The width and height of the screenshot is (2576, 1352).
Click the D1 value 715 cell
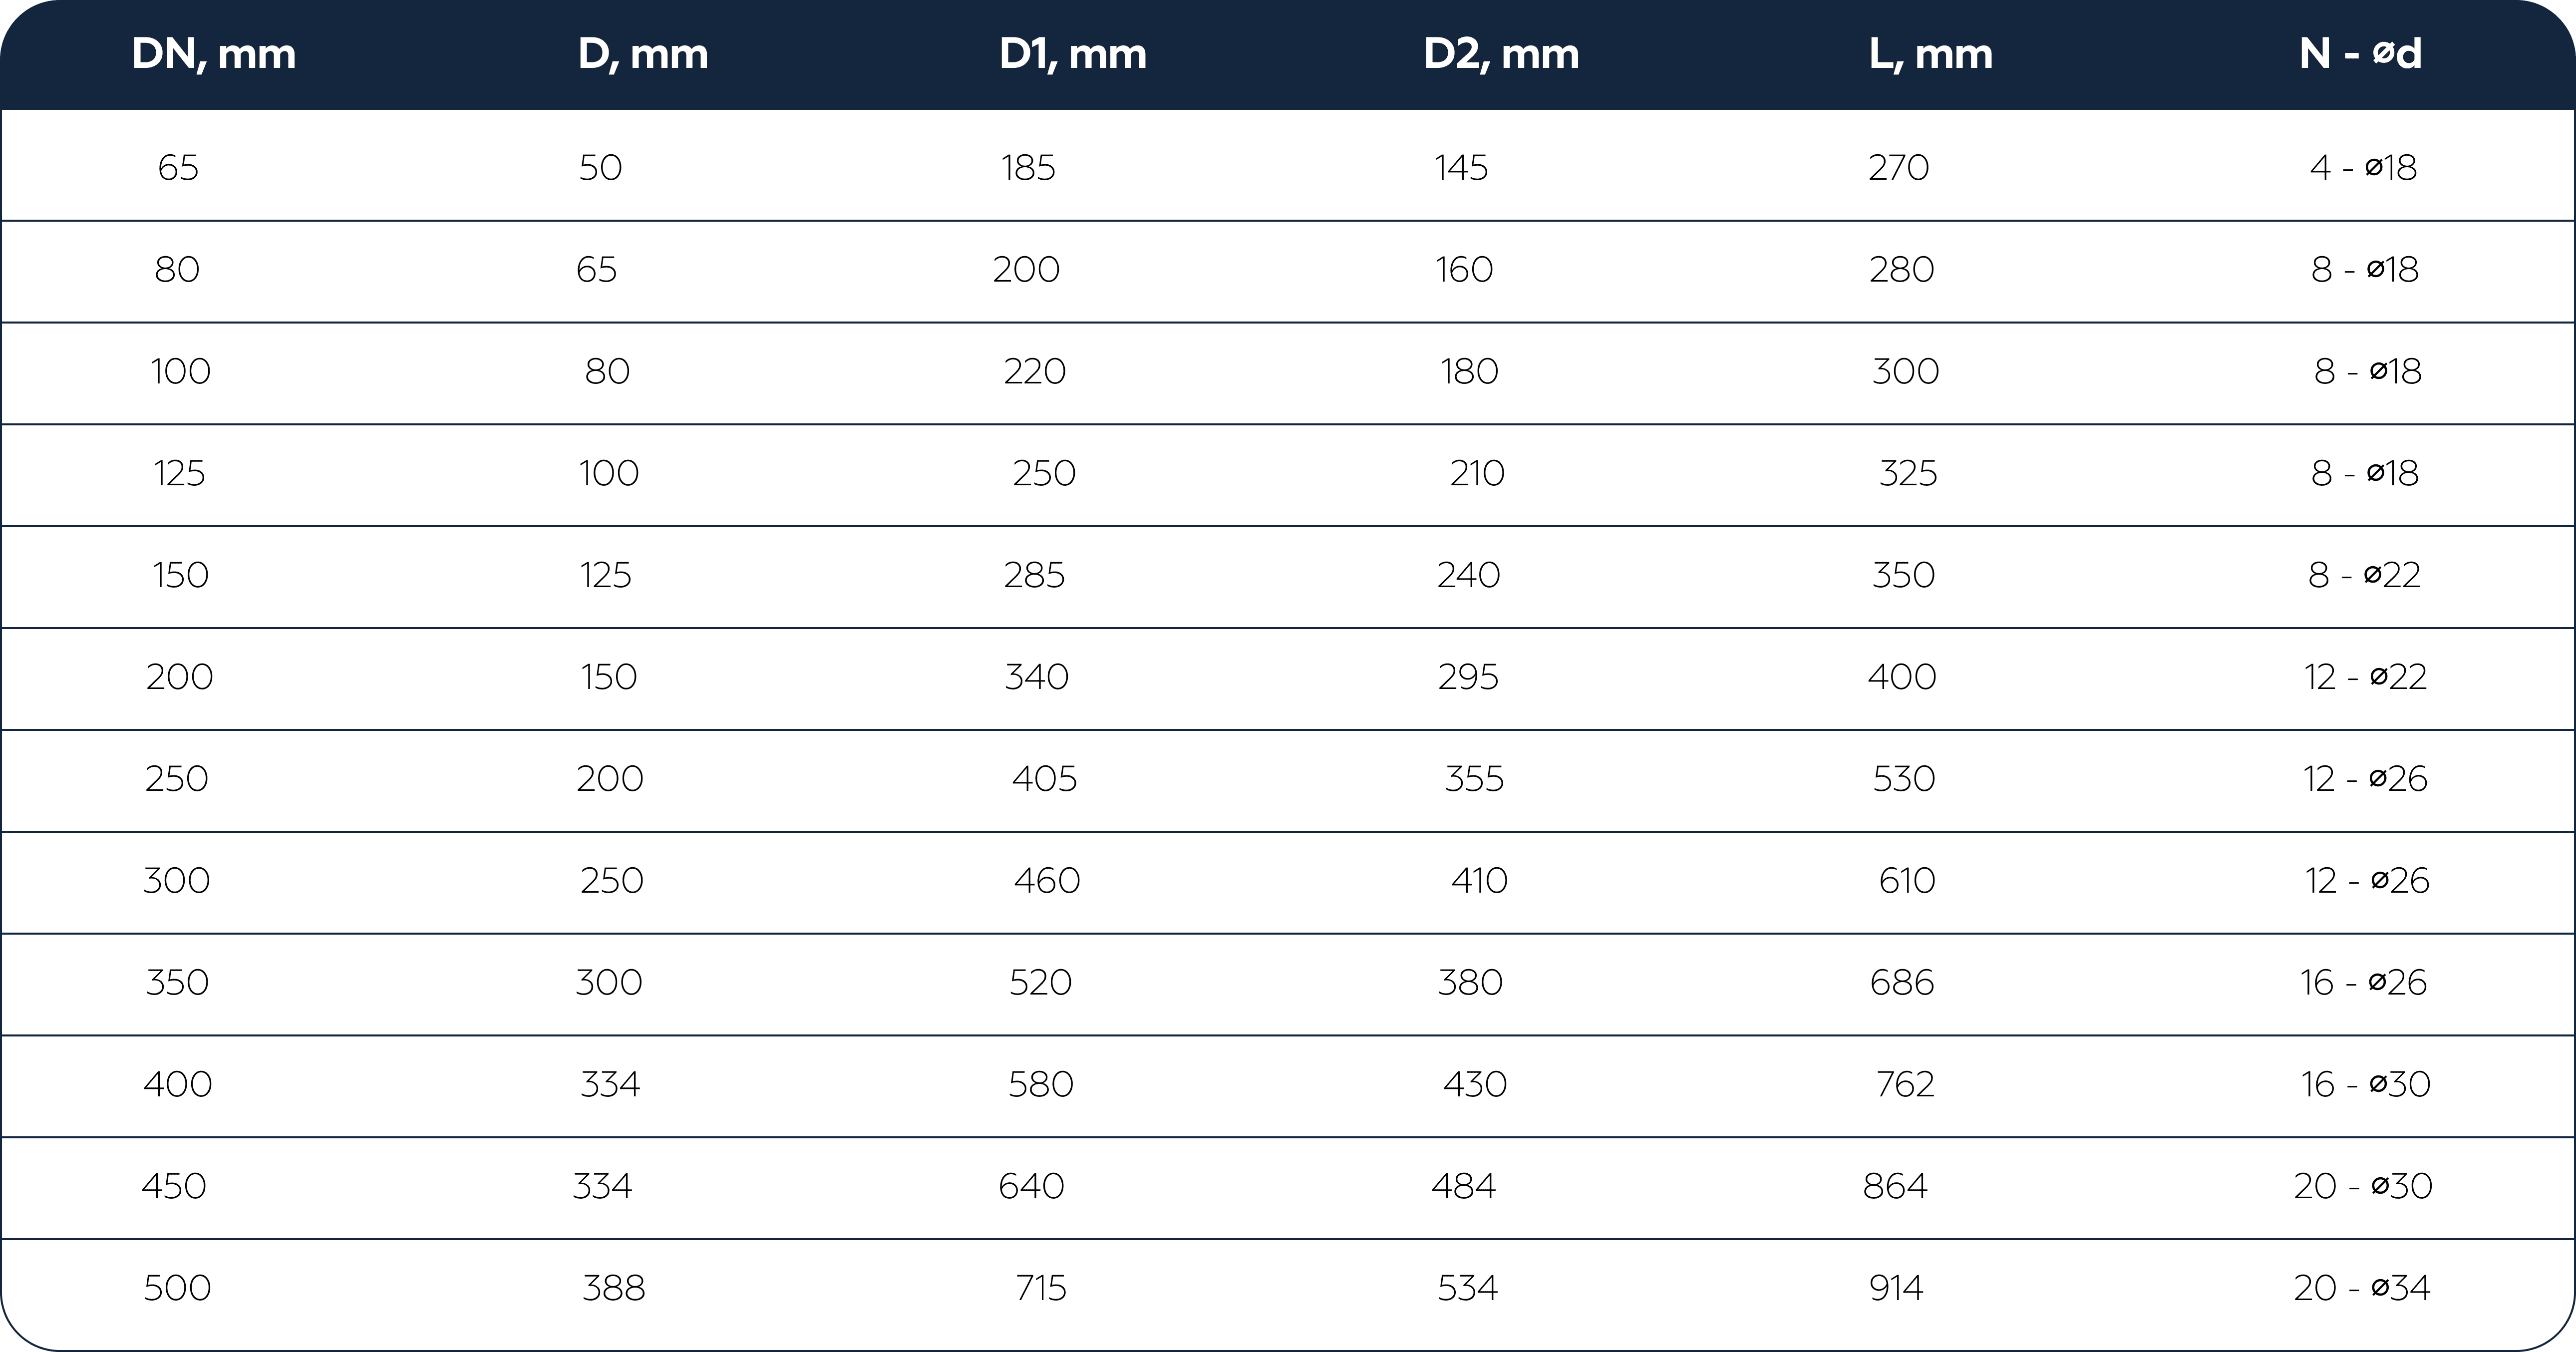pyautogui.click(x=1041, y=1287)
